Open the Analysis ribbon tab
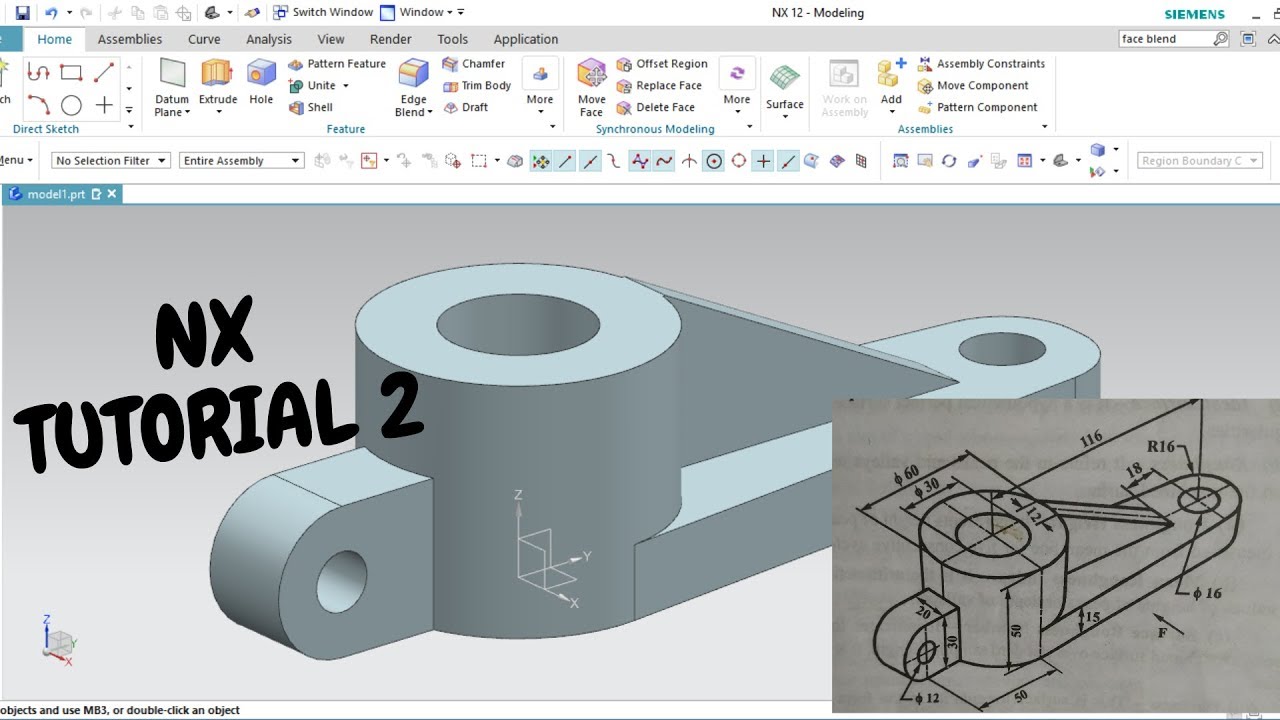The width and height of the screenshot is (1280, 720). (269, 39)
